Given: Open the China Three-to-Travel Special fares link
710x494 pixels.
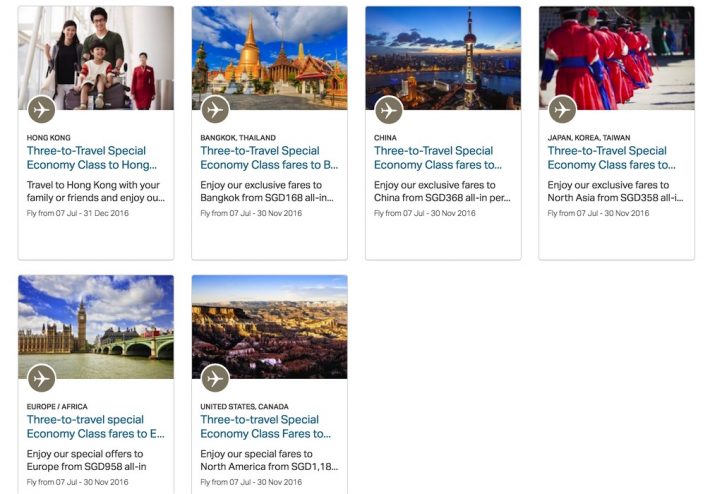Looking at the screenshot, I should point(439,158).
